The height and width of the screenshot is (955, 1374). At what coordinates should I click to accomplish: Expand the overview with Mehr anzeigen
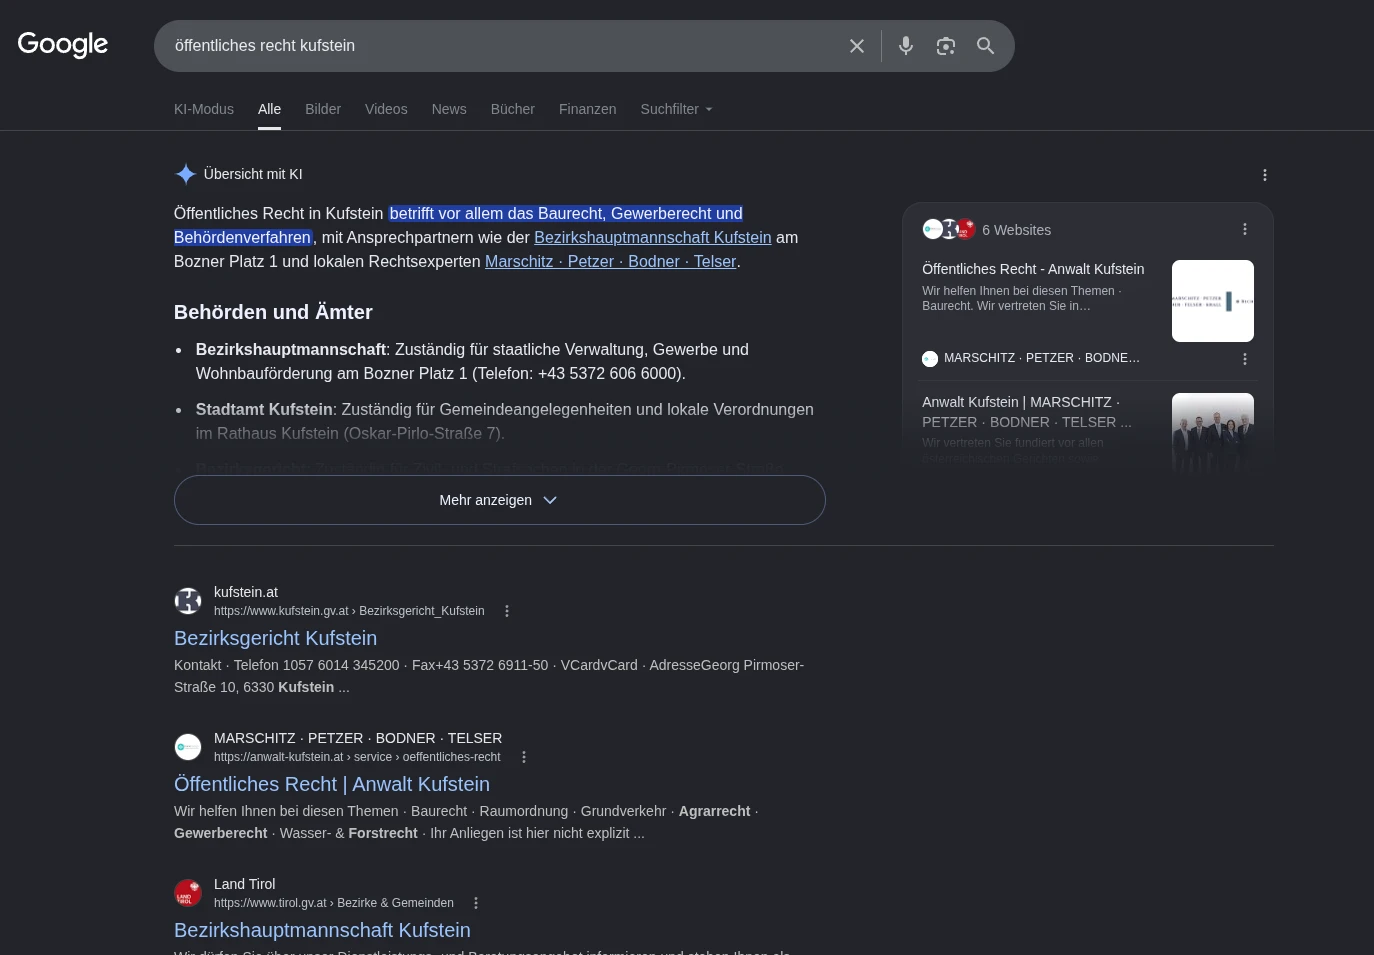(500, 500)
